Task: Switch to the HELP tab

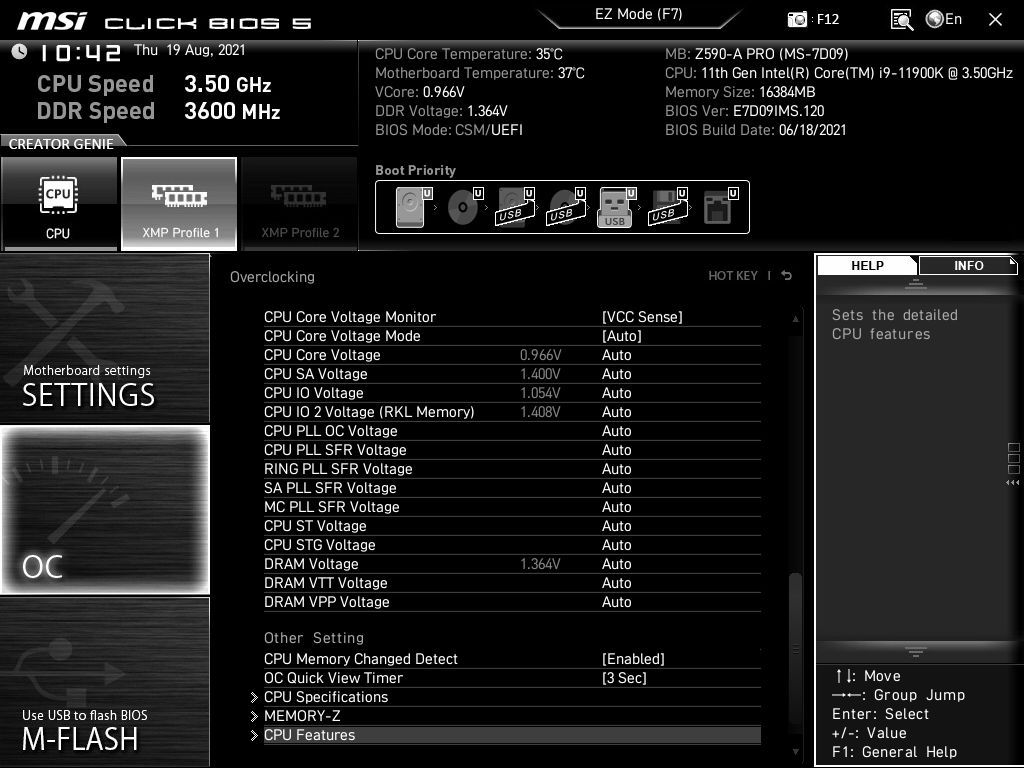Action: click(x=867, y=266)
